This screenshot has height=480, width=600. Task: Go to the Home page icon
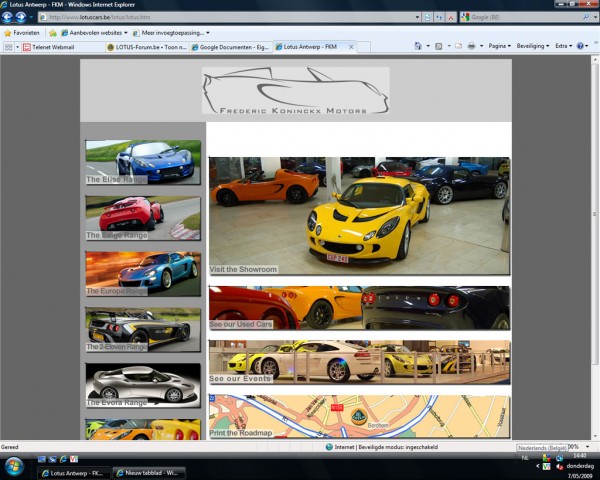418,46
